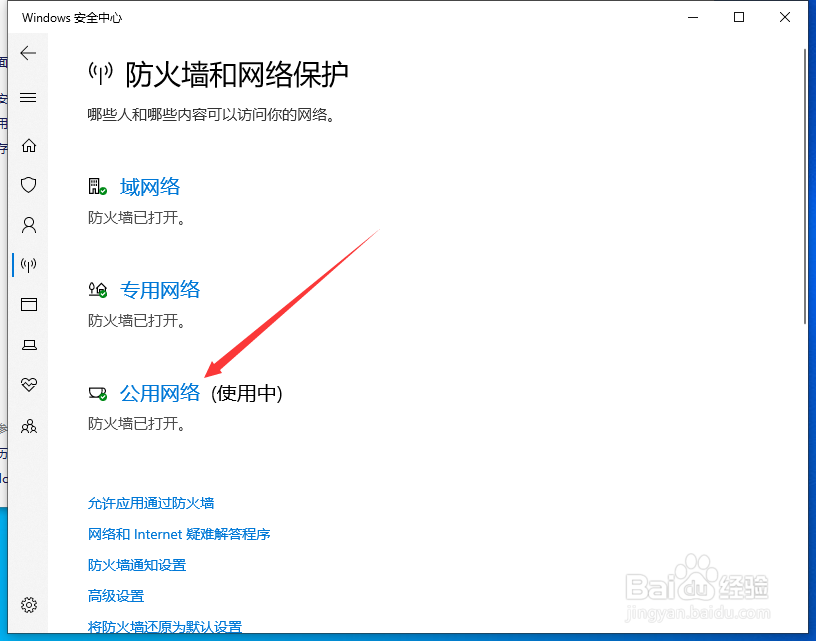Open Virus & threat protection shield icon
Screen dimensions: 816x641
click(x=28, y=185)
